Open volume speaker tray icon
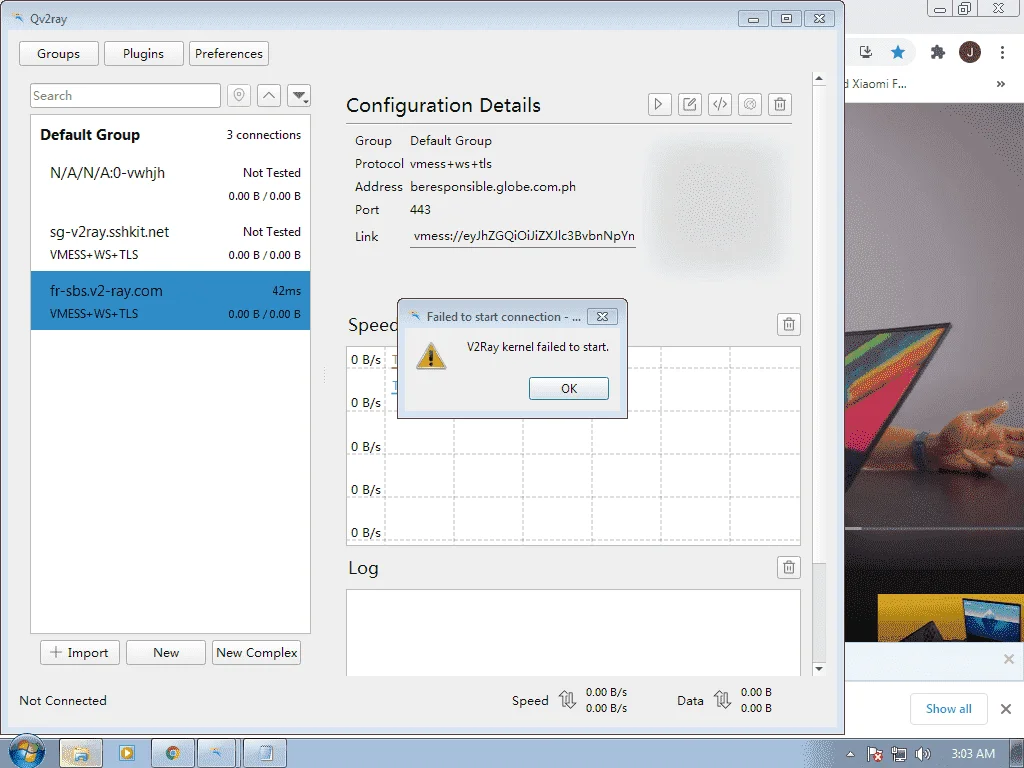The width and height of the screenshot is (1024, 768). (x=922, y=754)
